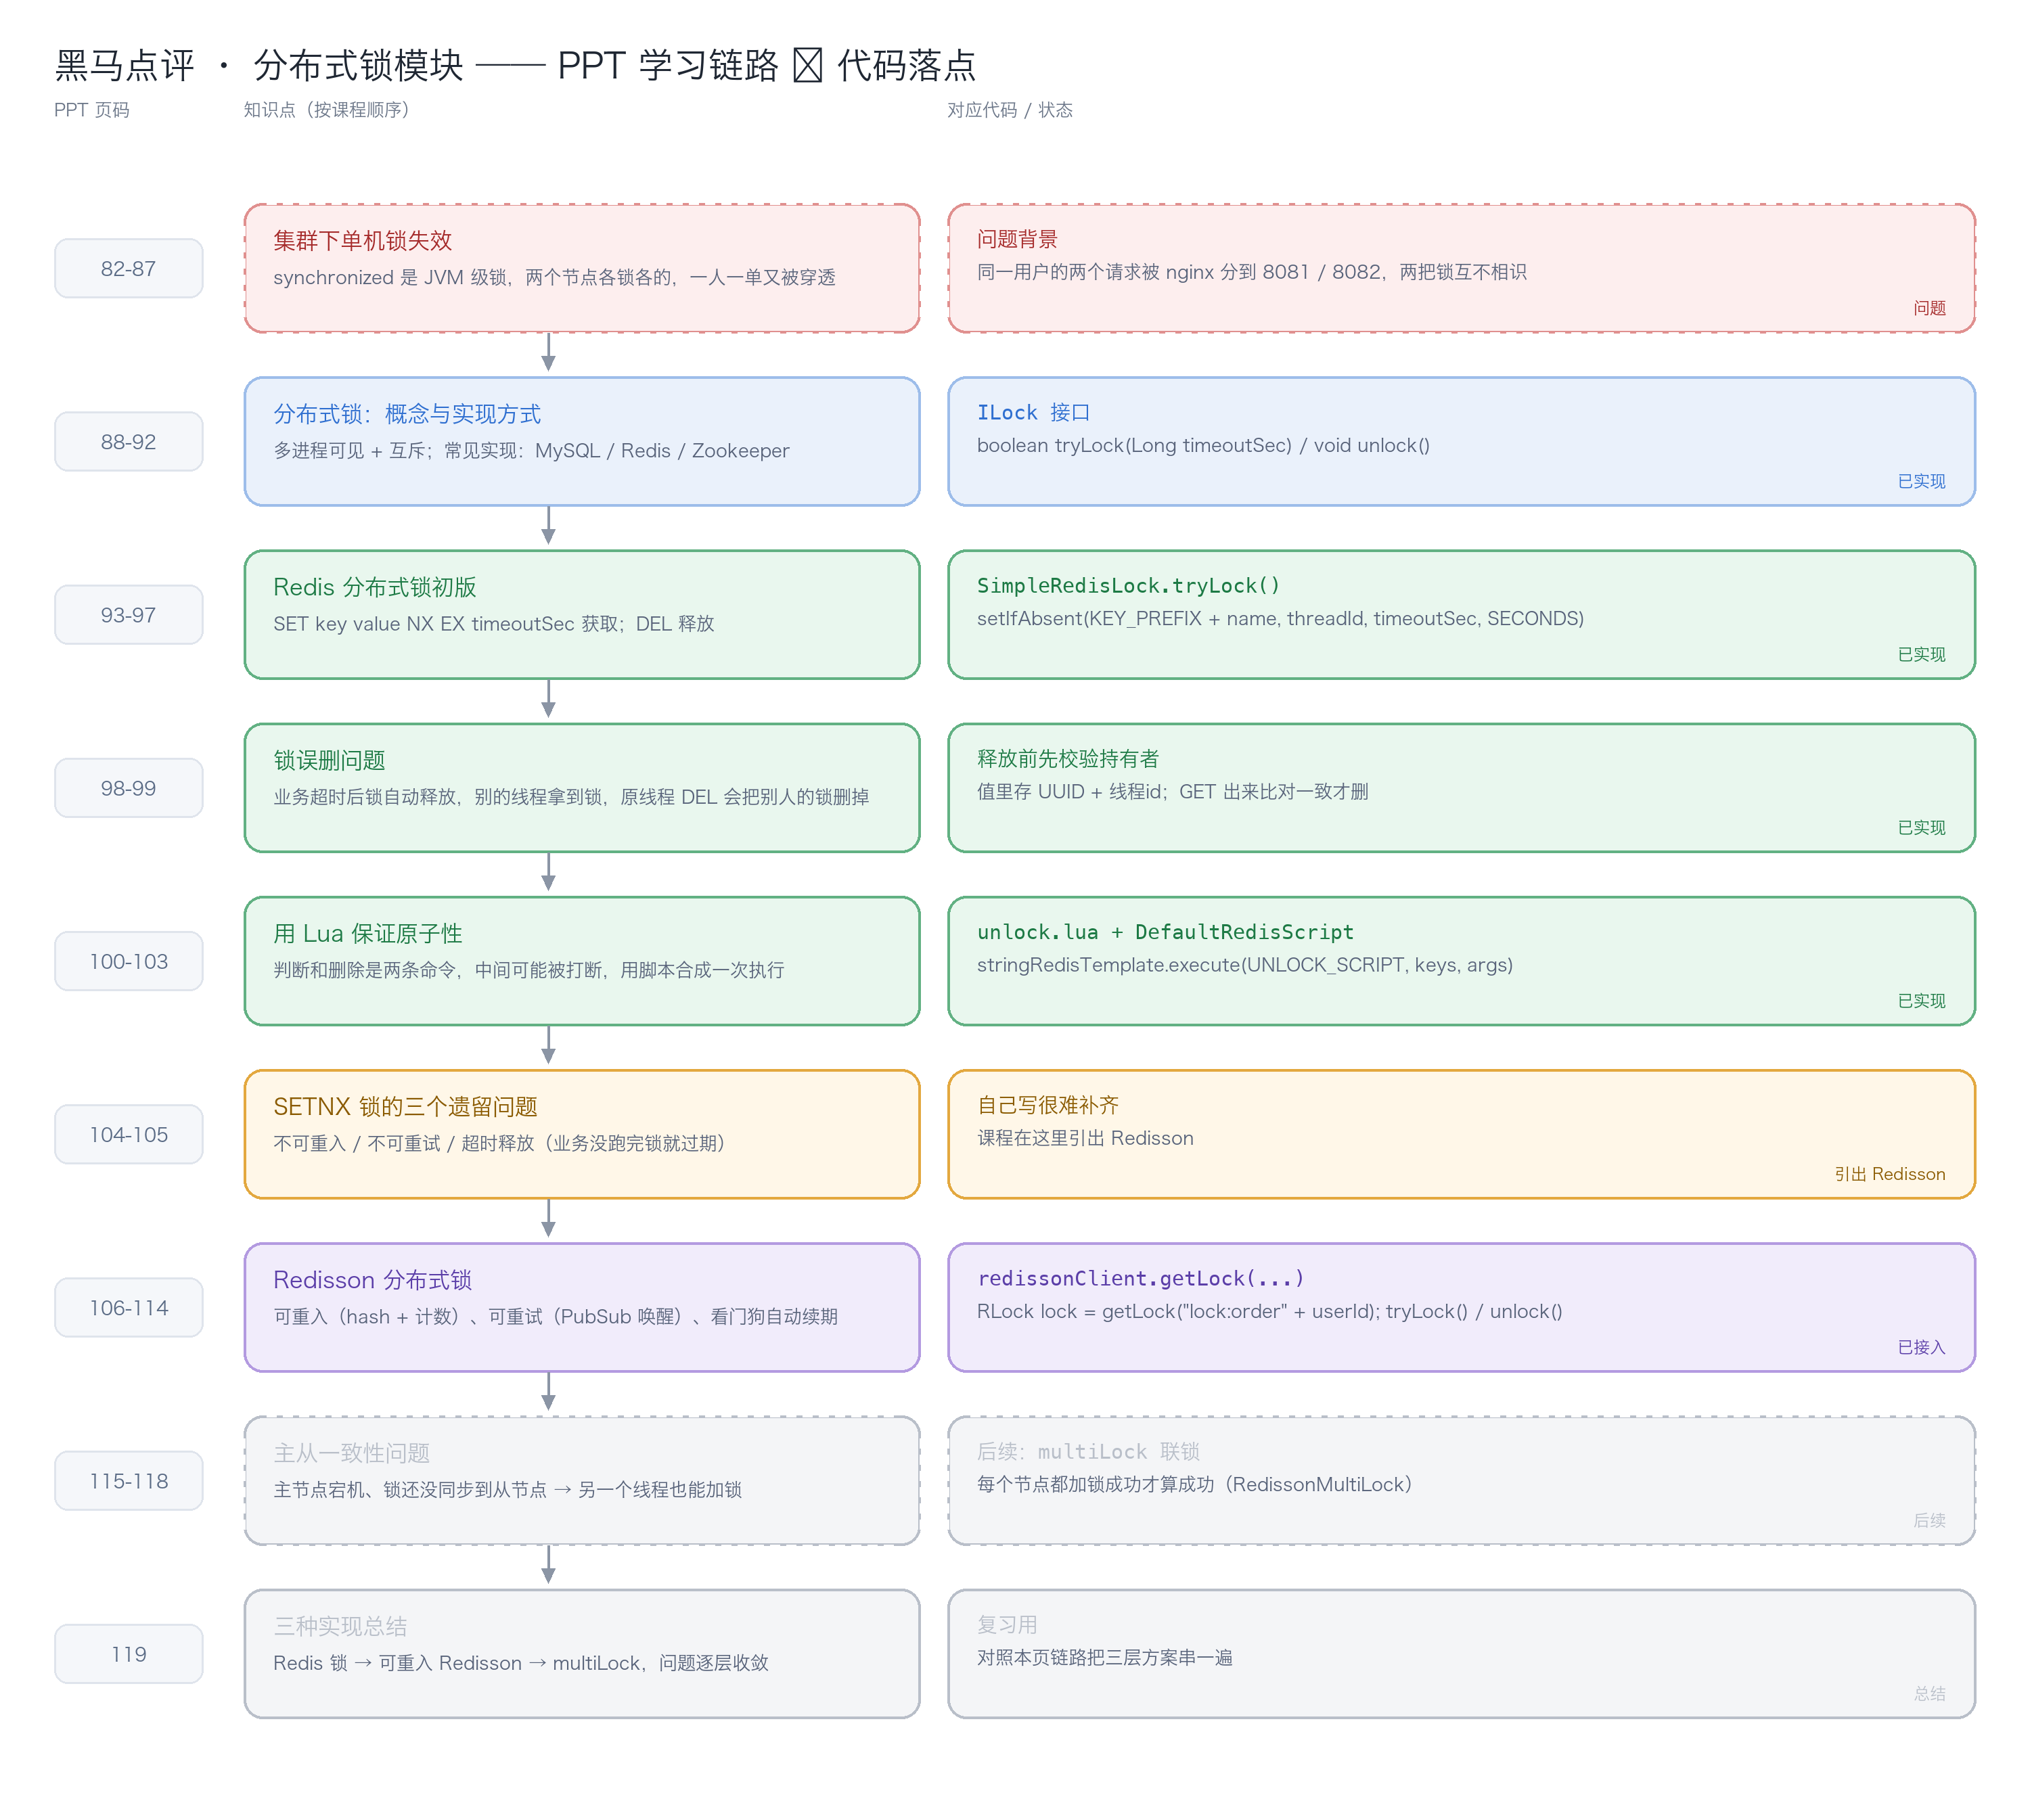
Task: Select the 93-97 page badge
Action: point(129,614)
